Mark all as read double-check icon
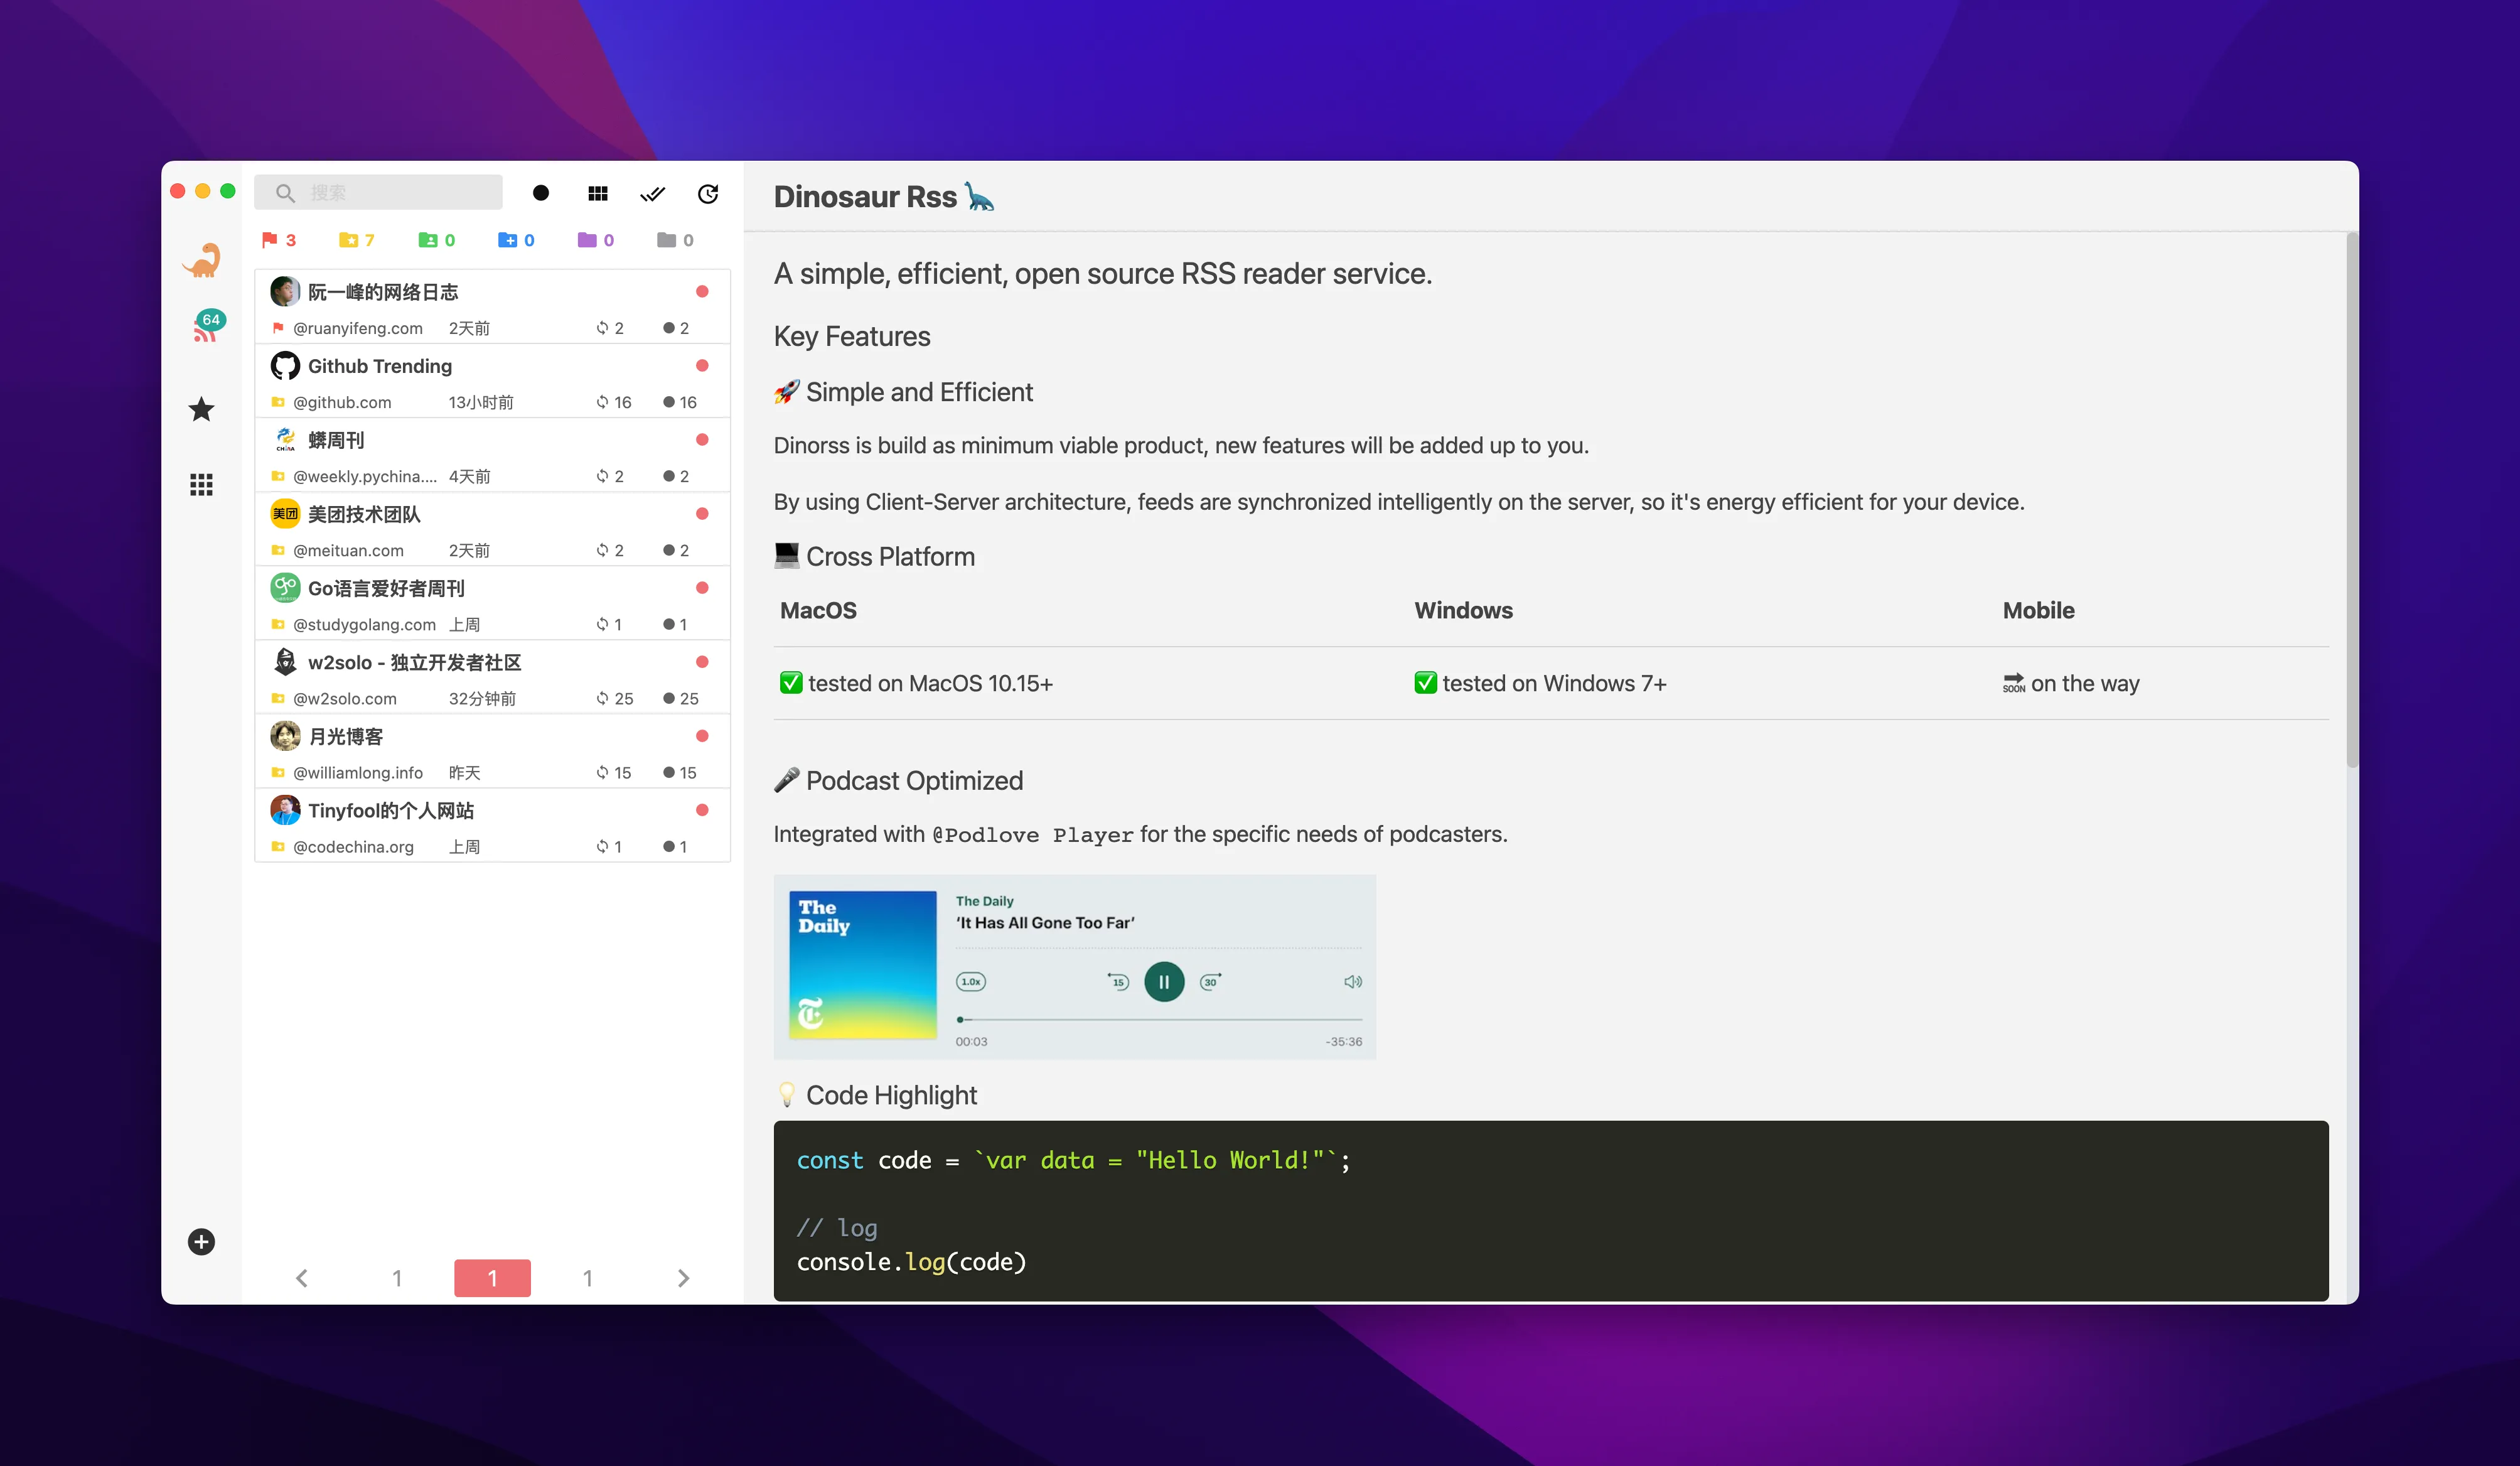 pyautogui.click(x=652, y=193)
